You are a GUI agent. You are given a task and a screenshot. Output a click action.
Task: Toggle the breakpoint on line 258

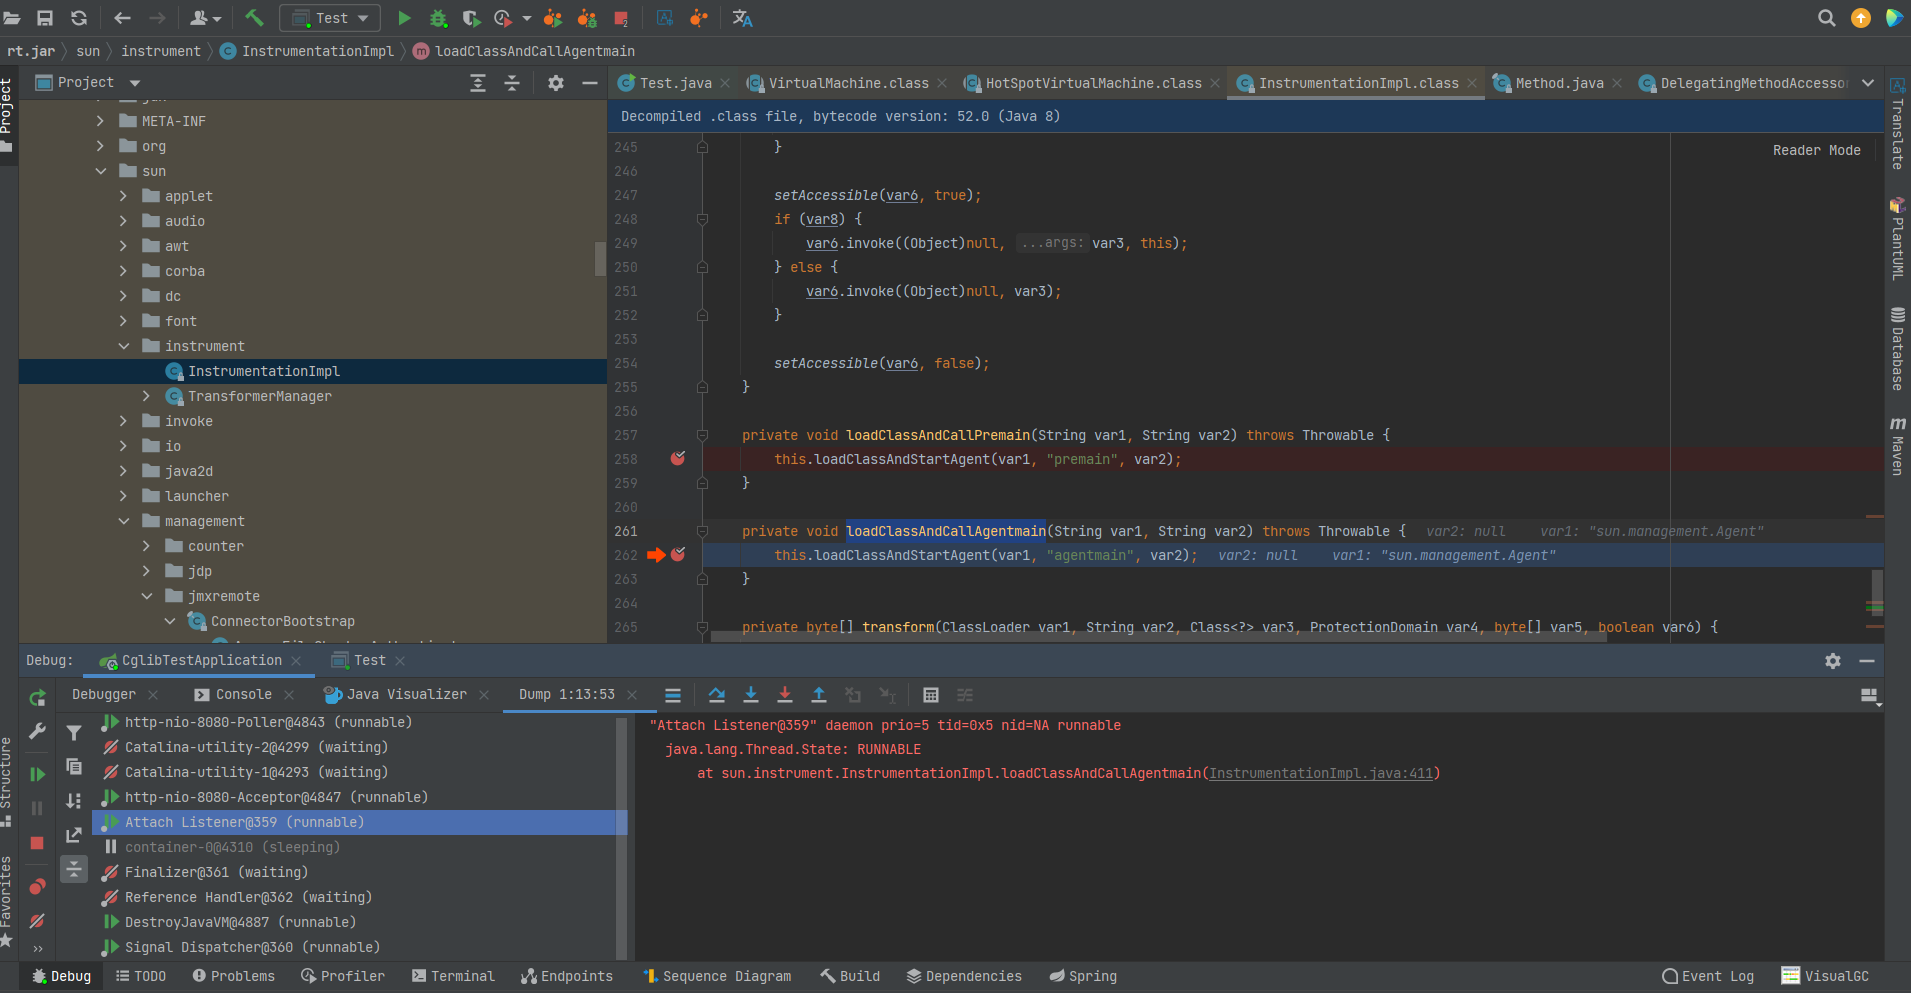point(679,458)
